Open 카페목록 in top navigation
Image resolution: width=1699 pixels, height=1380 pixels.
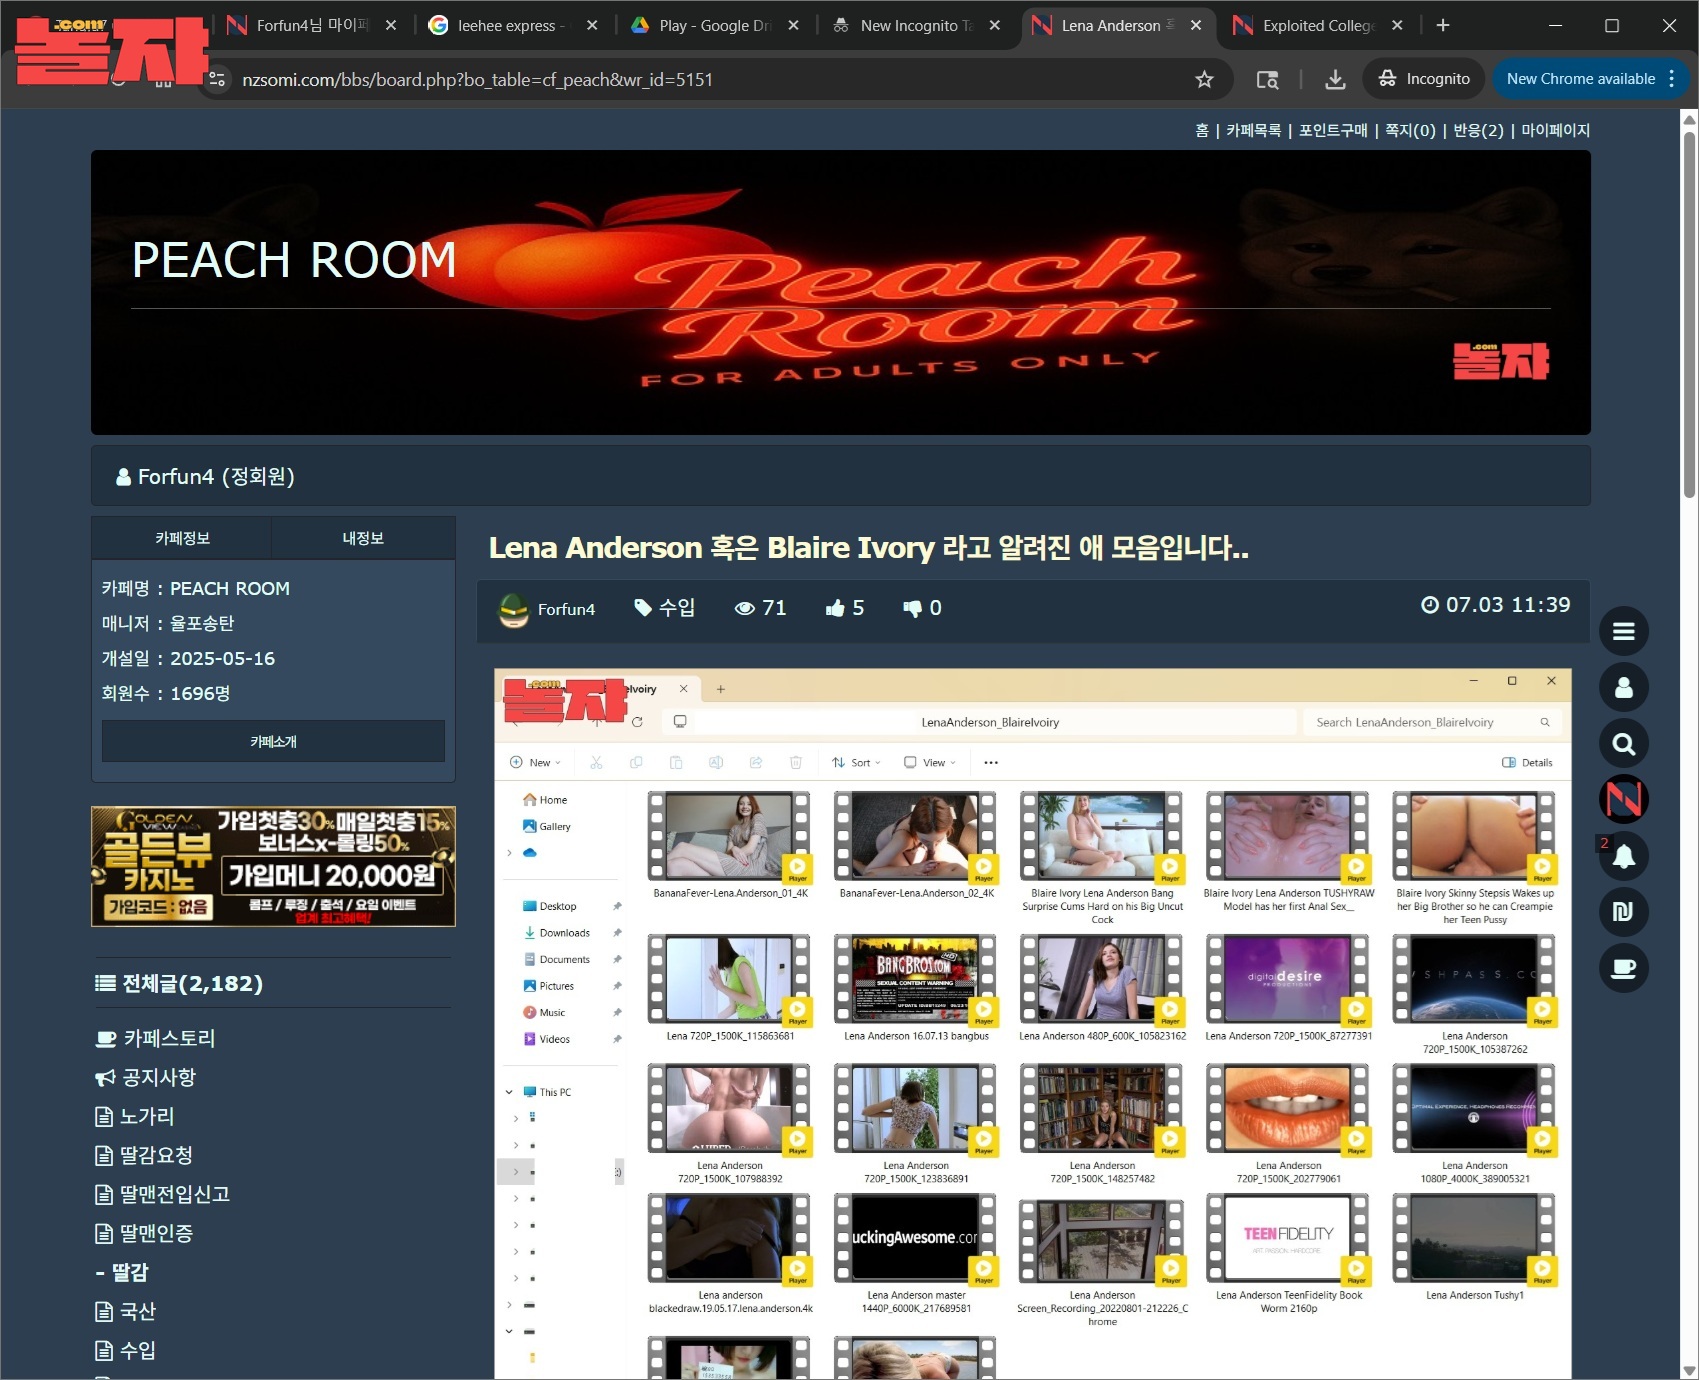pyautogui.click(x=1253, y=130)
